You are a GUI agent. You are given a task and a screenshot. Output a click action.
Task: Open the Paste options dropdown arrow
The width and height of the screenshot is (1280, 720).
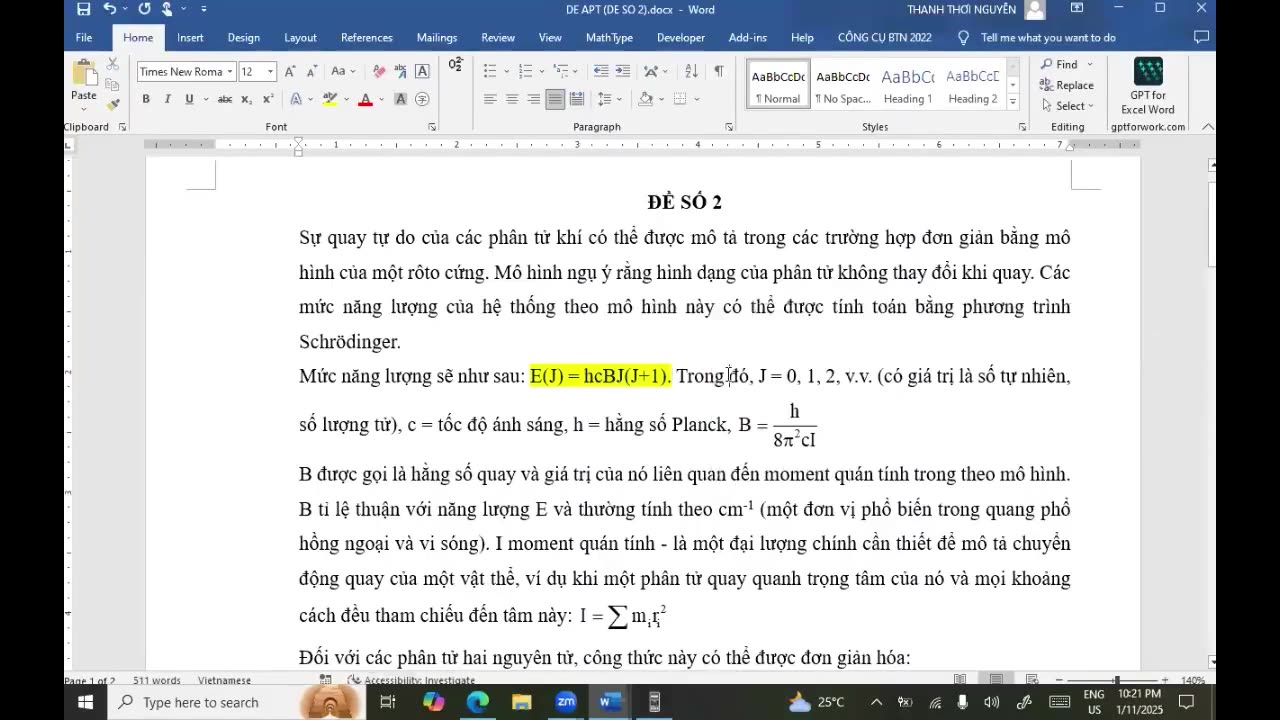click(x=84, y=109)
